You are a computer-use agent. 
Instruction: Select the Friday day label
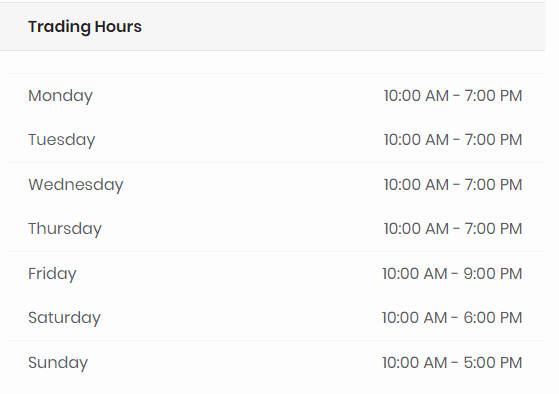(52, 274)
